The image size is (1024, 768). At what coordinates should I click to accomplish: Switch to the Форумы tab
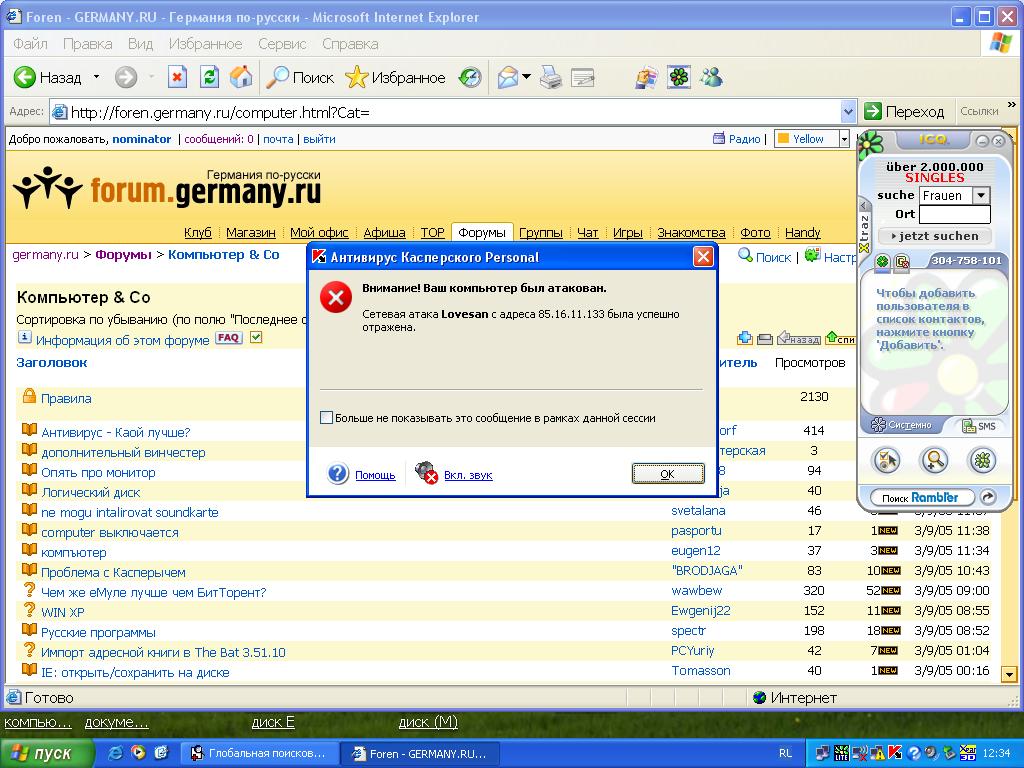coord(481,232)
